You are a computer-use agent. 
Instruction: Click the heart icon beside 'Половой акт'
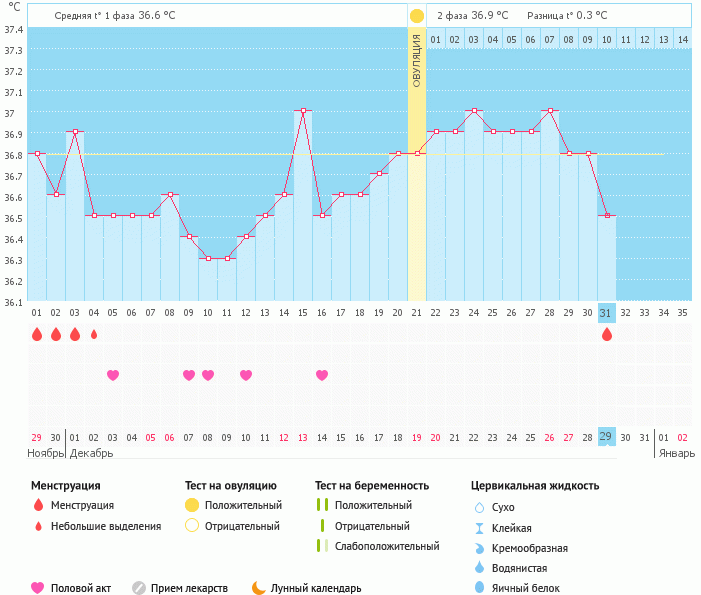[x=38, y=588]
